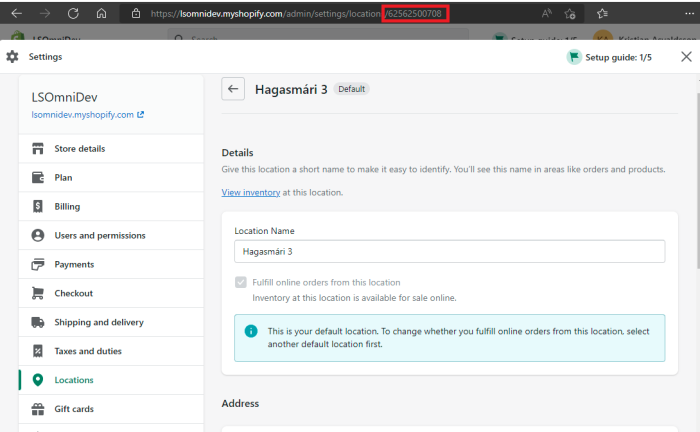Select Billing in settings sidebar
The height and width of the screenshot is (432, 700).
(67, 207)
